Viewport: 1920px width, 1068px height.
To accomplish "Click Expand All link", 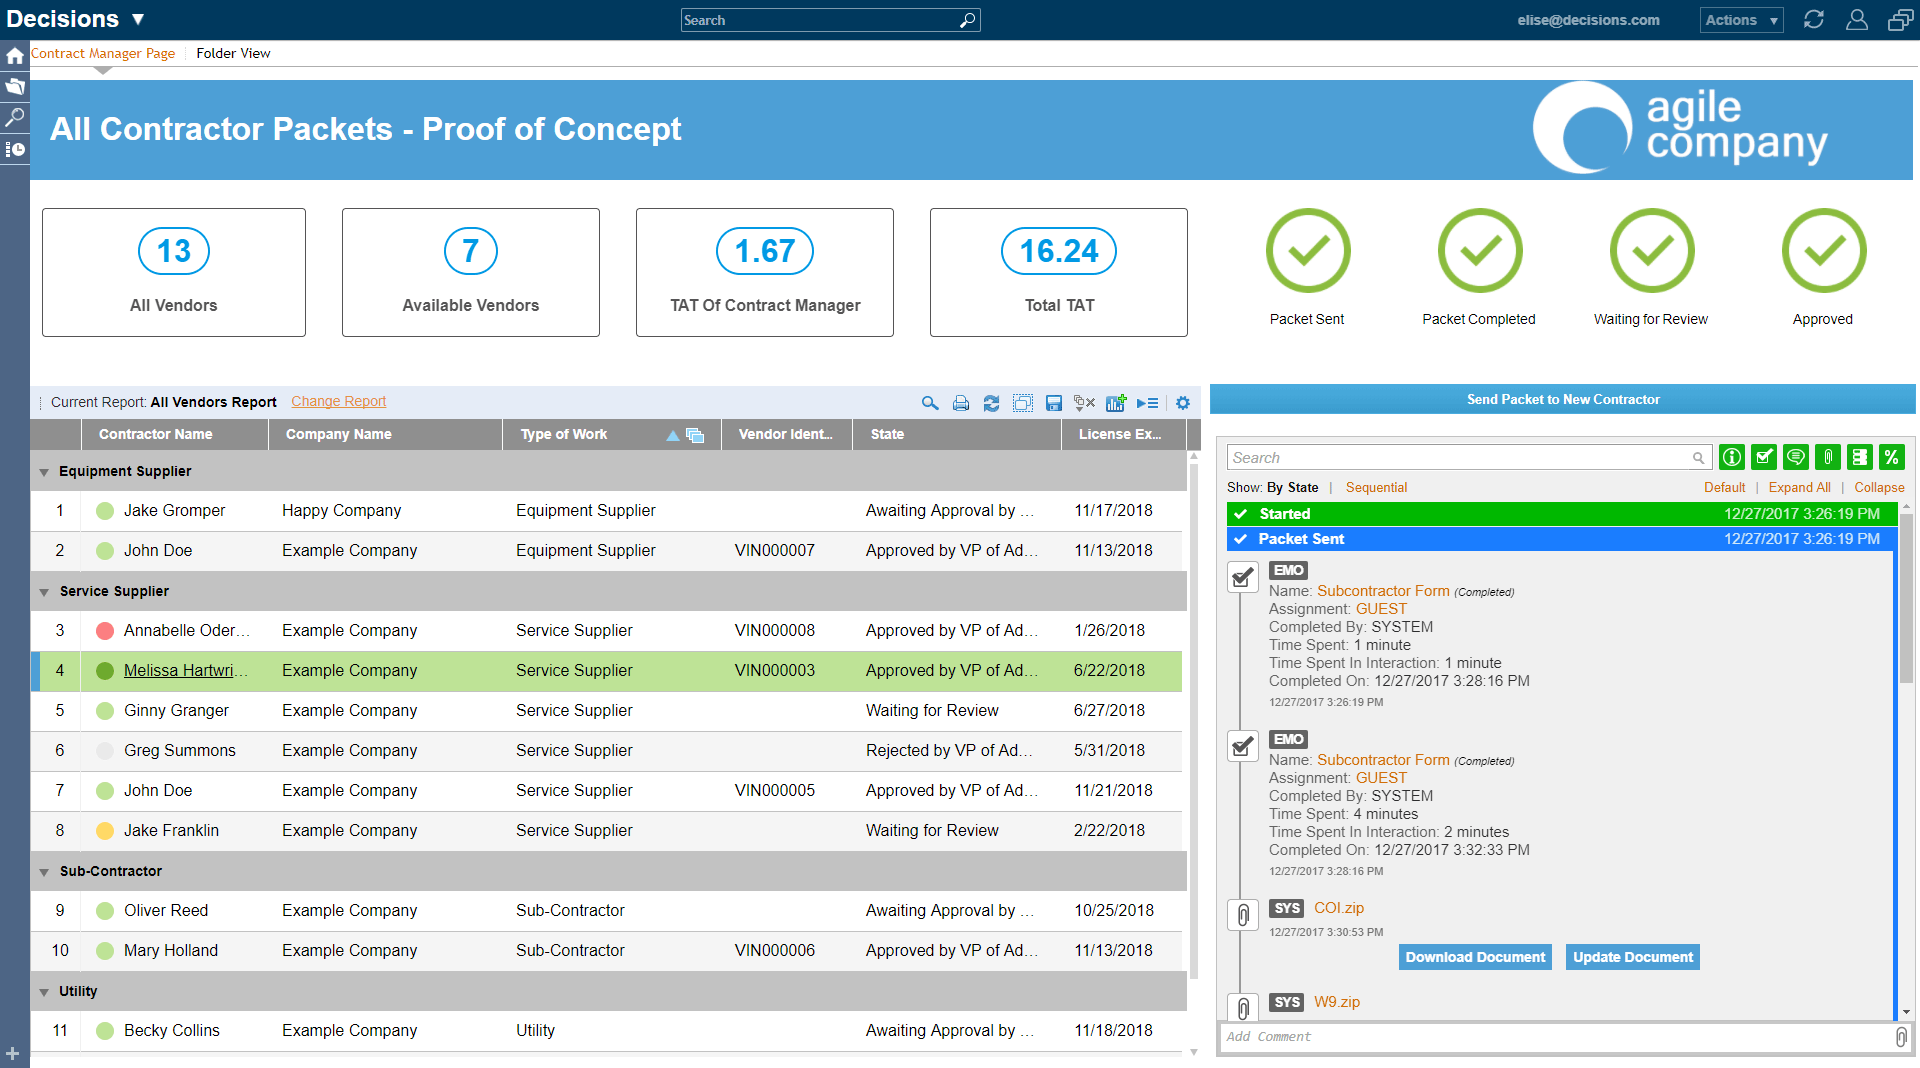I will click(1799, 488).
